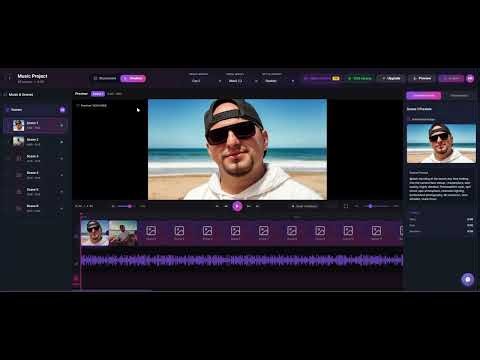The height and width of the screenshot is (360, 480).
Task: Click the action icon on Scene 6 row
Action: (x=61, y=209)
